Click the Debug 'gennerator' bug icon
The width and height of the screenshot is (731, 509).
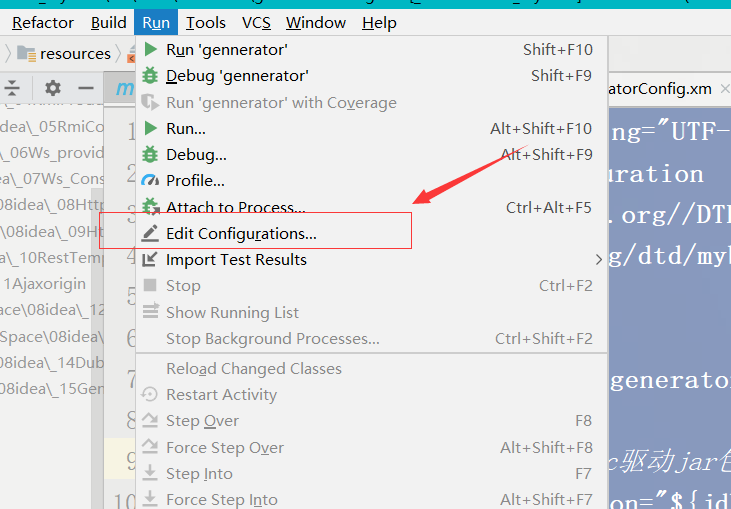pyautogui.click(x=150, y=76)
